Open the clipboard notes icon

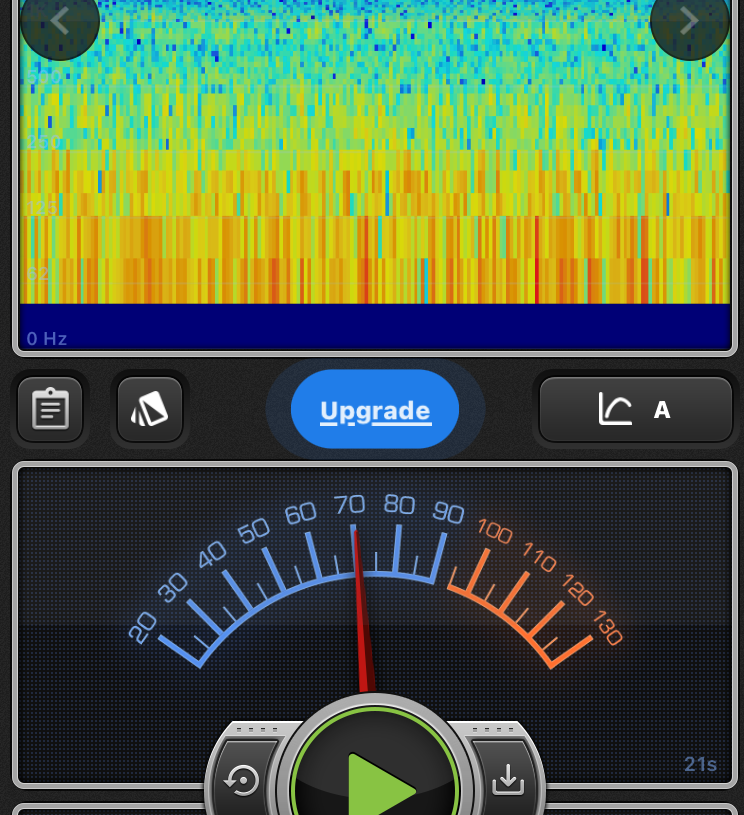[x=50, y=409]
